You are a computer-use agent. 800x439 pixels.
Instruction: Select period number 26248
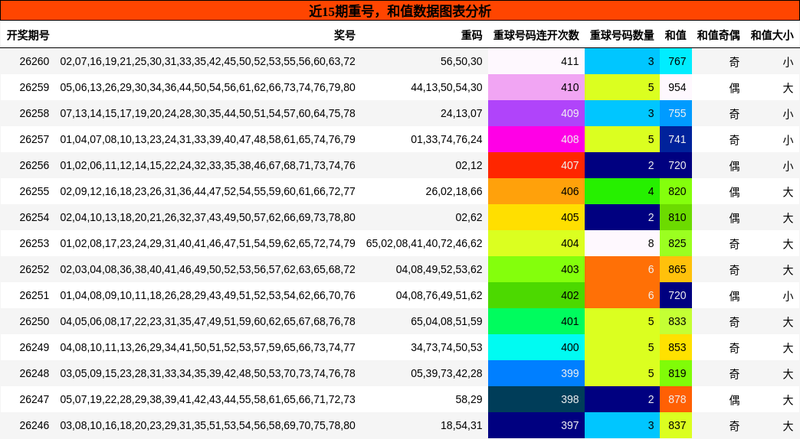pyautogui.click(x=34, y=374)
